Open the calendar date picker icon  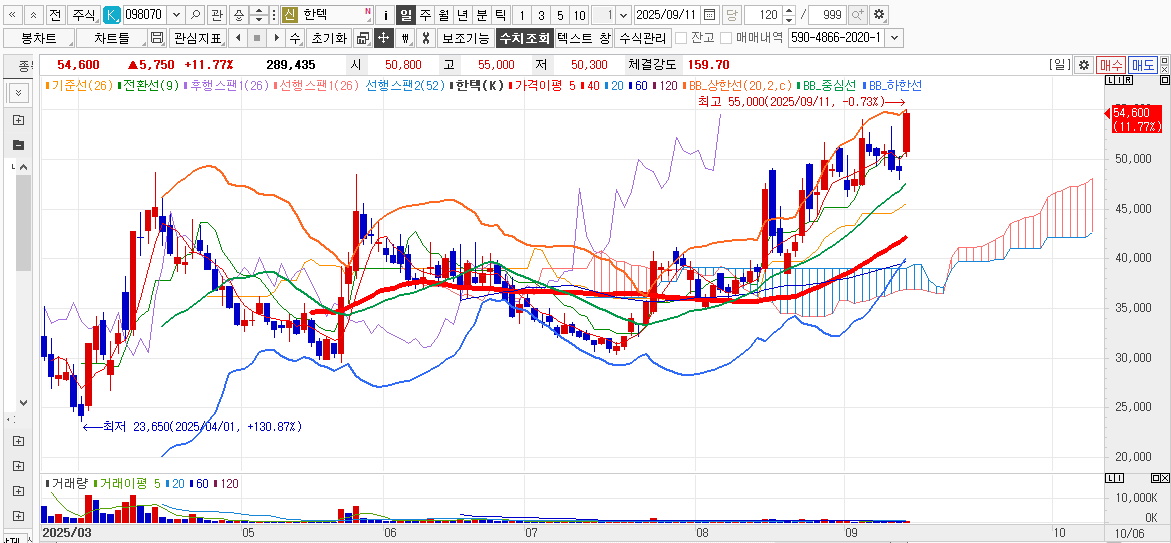(x=709, y=15)
